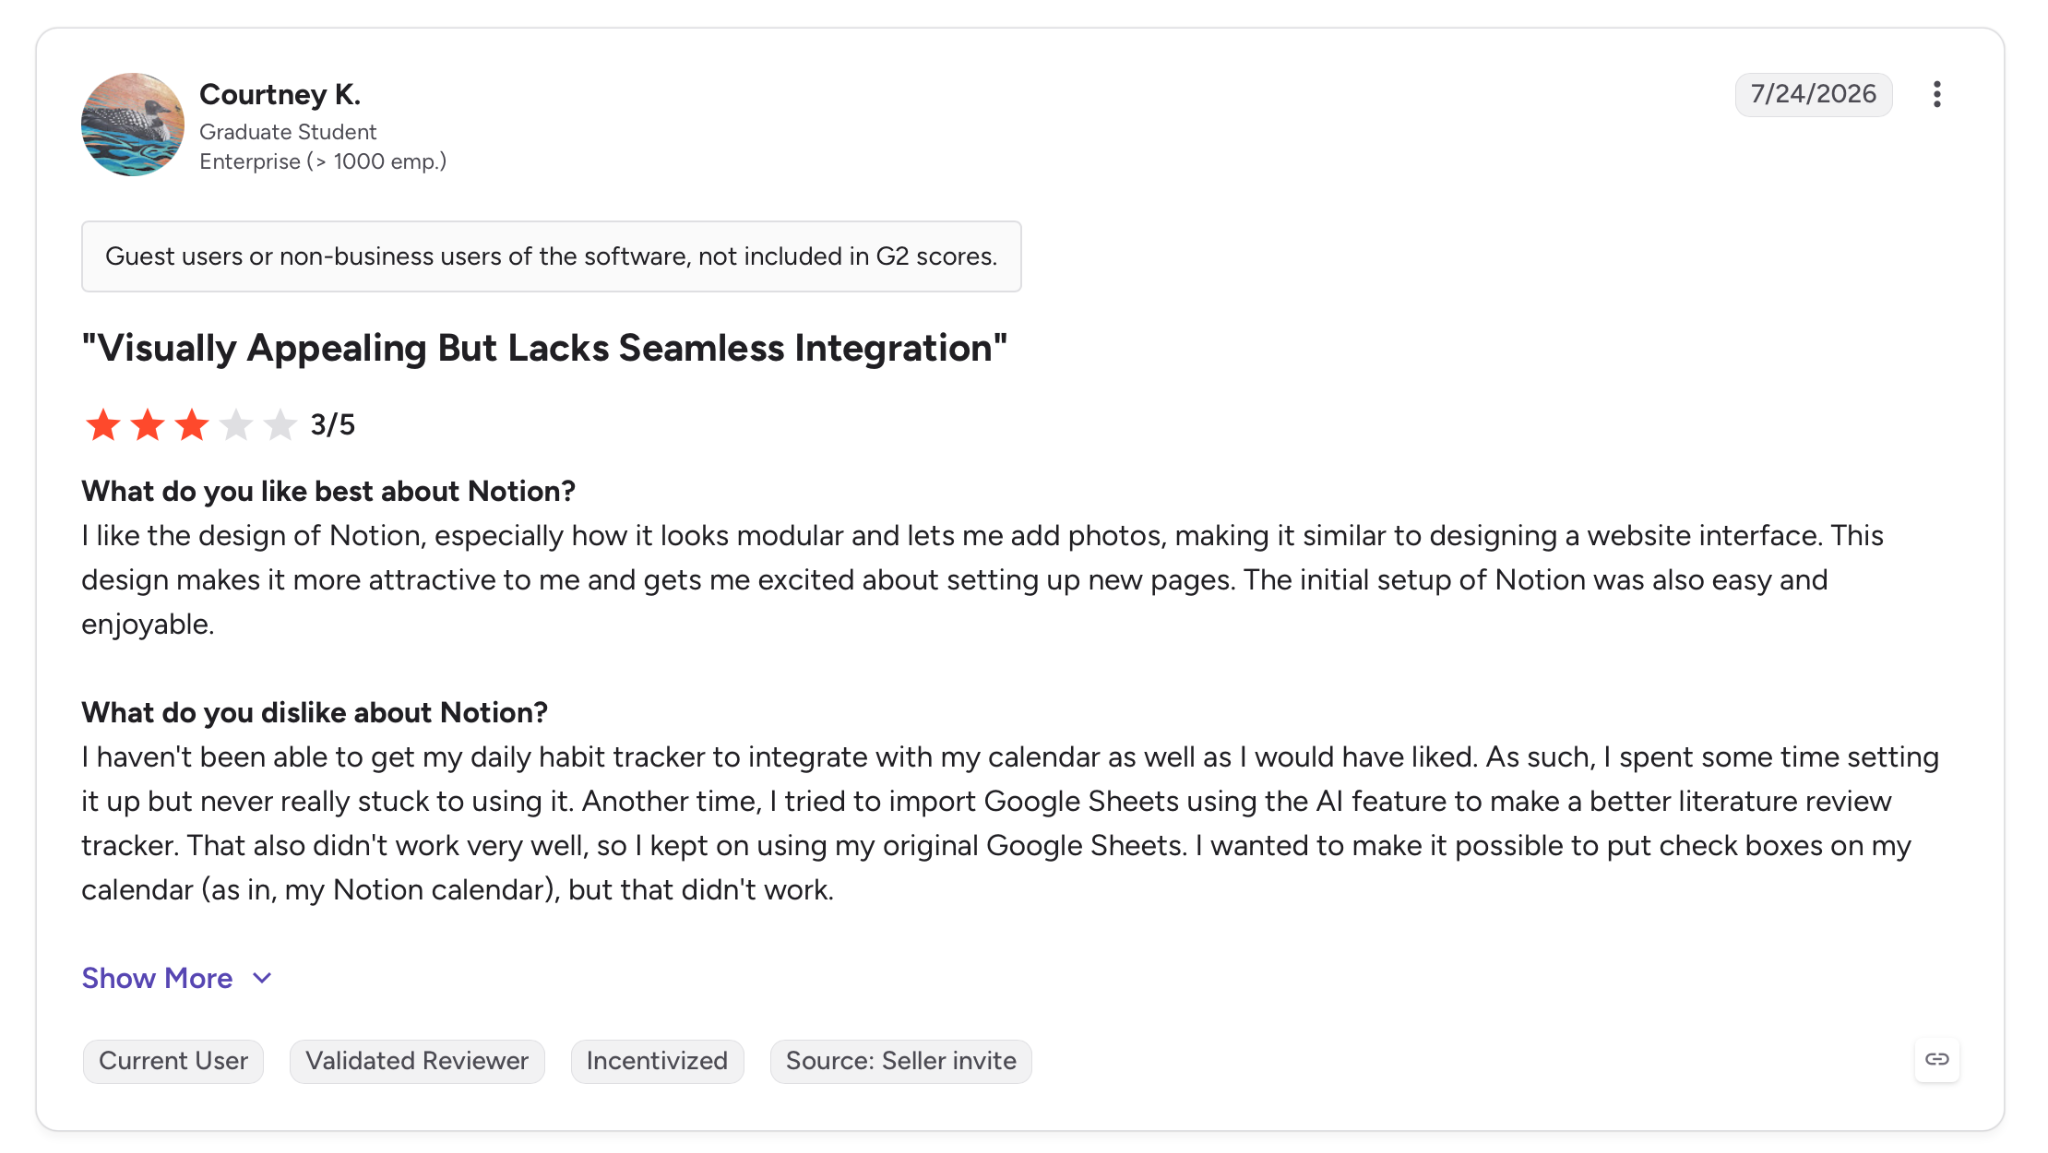Viewport: 2048px width, 1153px height.
Task: Click the 3/5 rating score text
Action: click(333, 425)
